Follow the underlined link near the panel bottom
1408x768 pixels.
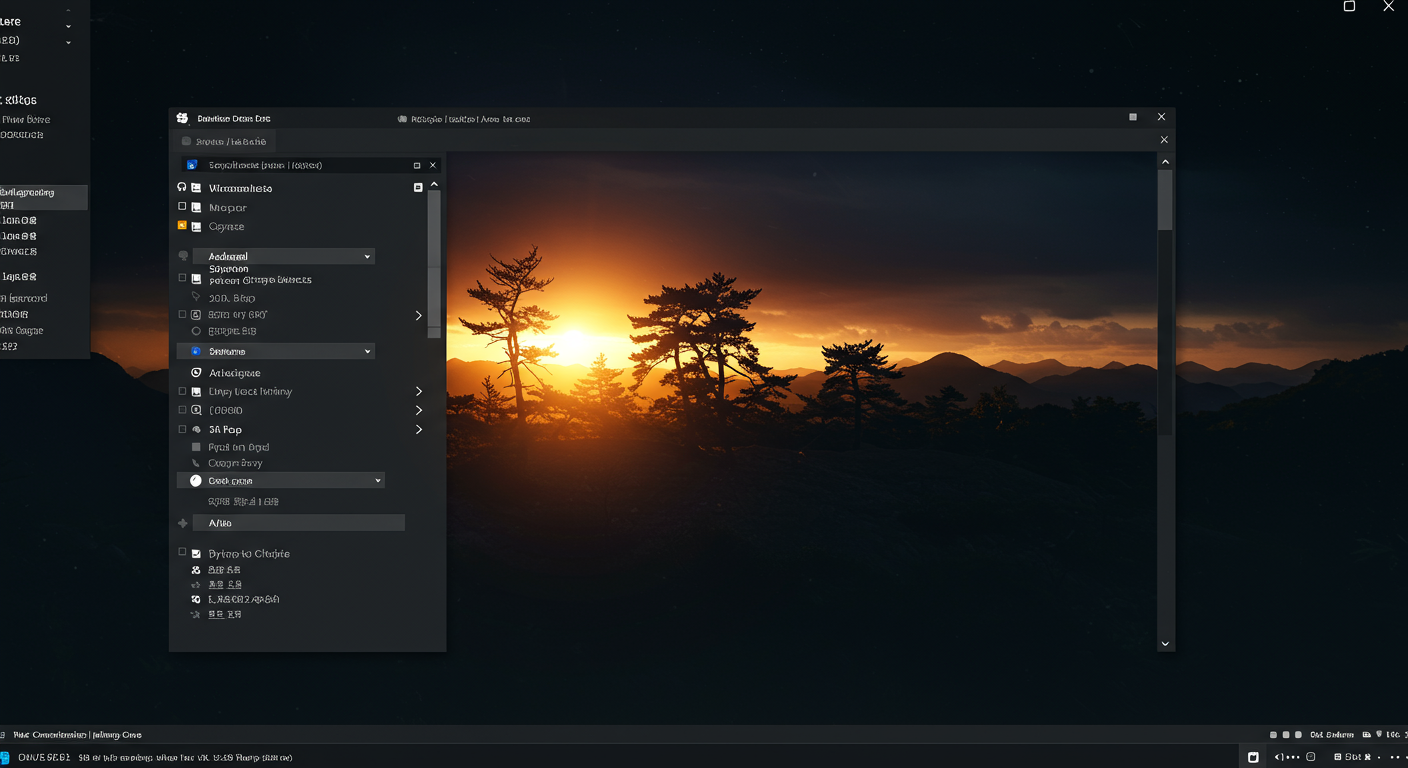(x=225, y=584)
